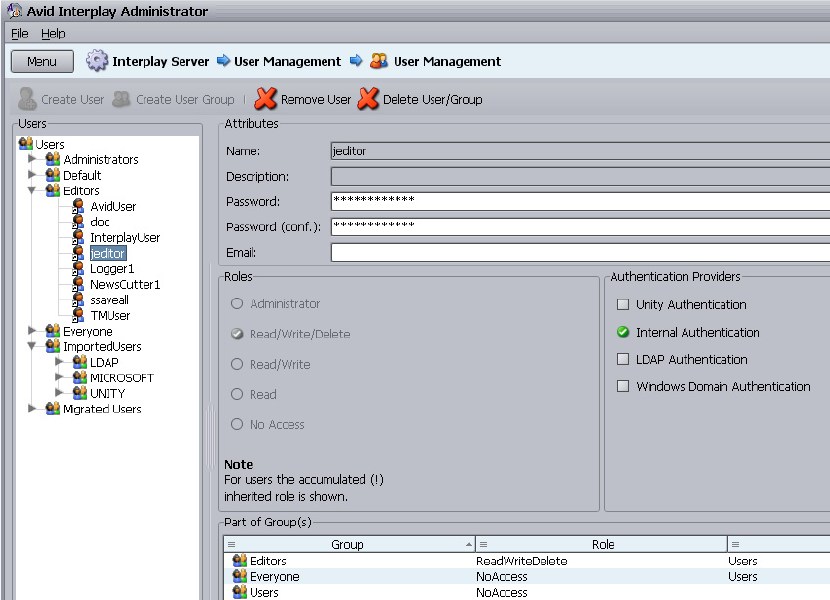Select the No Access role radio button
This screenshot has height=600, width=830.
tap(237, 424)
